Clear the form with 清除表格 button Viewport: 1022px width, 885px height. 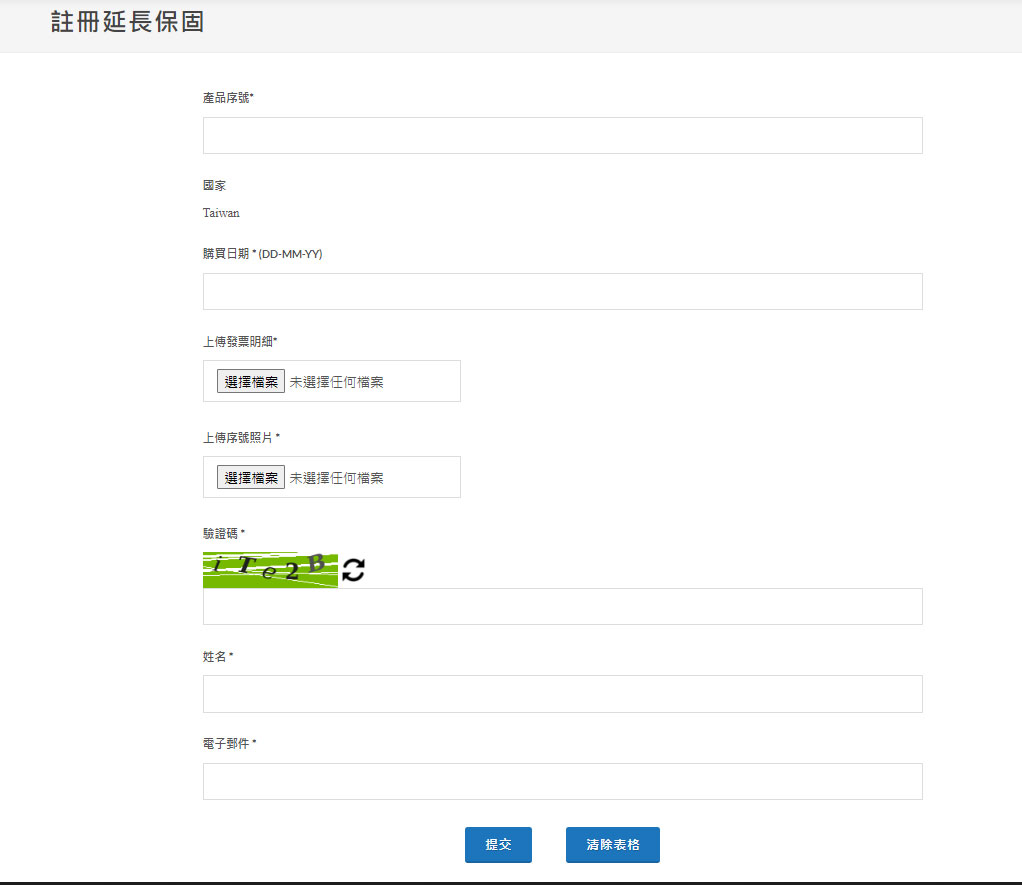click(613, 845)
